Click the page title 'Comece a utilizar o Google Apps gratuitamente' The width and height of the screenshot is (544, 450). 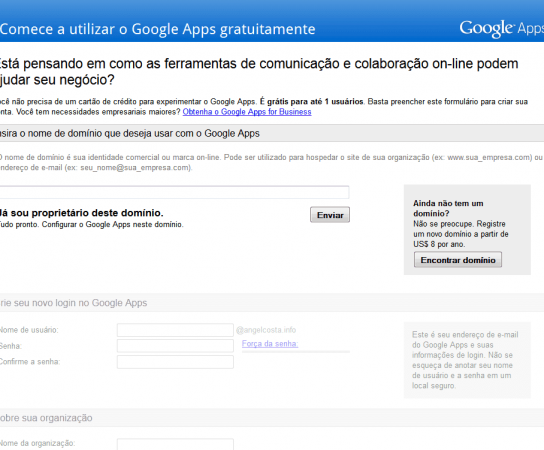coord(158,29)
